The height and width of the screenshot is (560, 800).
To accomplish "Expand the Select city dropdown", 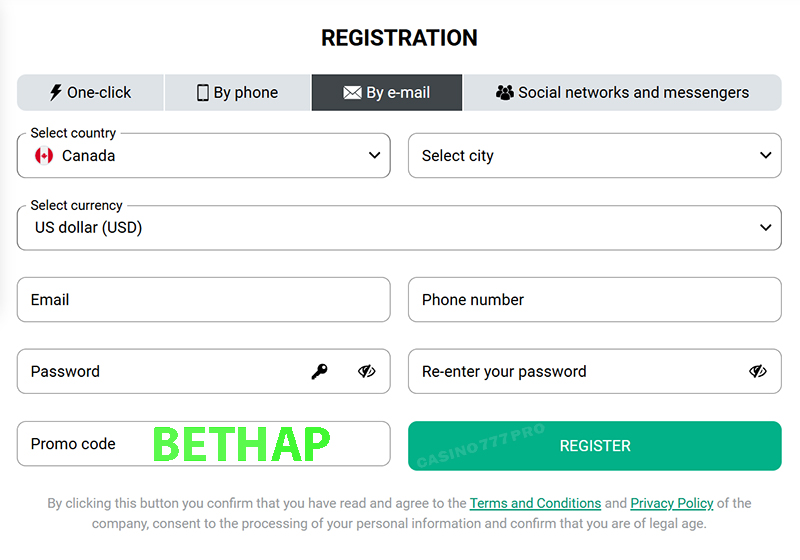I will 765,156.
